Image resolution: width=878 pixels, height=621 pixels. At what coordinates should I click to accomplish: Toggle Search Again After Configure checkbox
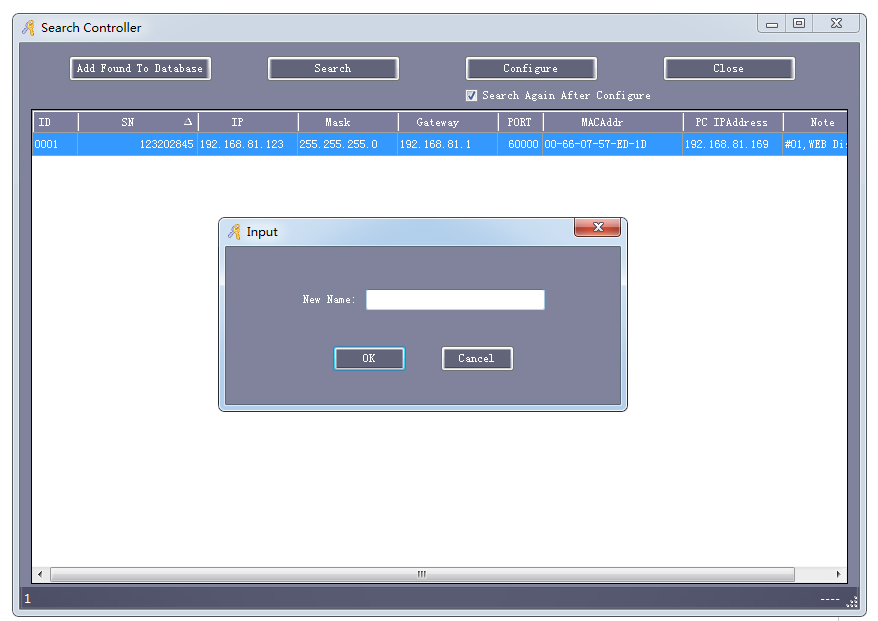point(472,96)
